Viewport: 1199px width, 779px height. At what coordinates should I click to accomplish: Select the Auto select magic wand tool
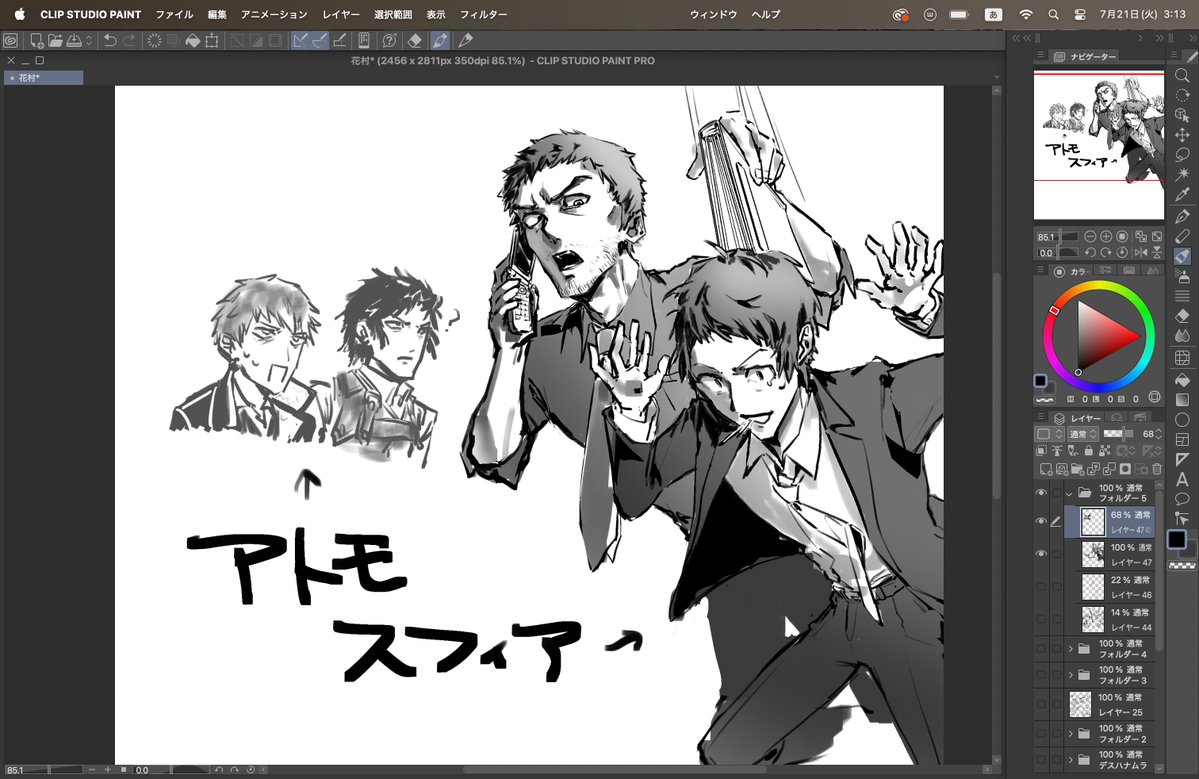coord(1182,174)
